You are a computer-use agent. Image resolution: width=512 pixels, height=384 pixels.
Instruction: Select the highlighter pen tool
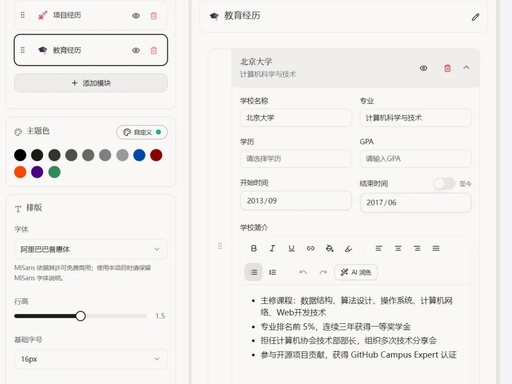pyautogui.click(x=349, y=248)
